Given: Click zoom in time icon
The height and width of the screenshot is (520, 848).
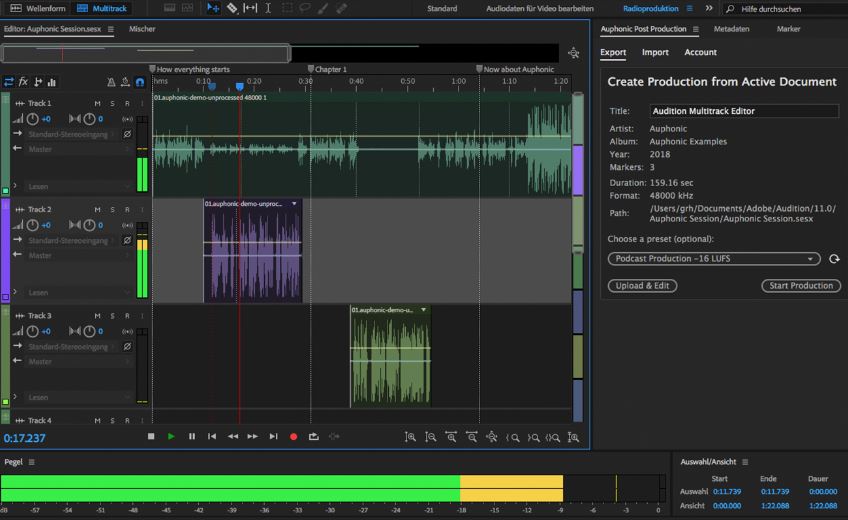Looking at the screenshot, I should click(451, 437).
